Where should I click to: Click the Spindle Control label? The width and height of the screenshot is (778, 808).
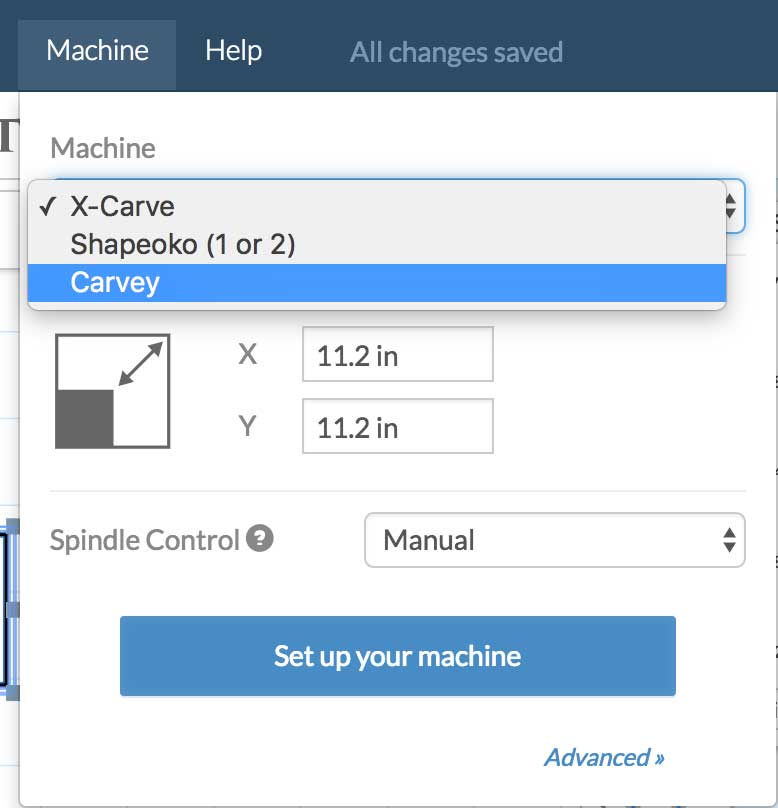144,541
